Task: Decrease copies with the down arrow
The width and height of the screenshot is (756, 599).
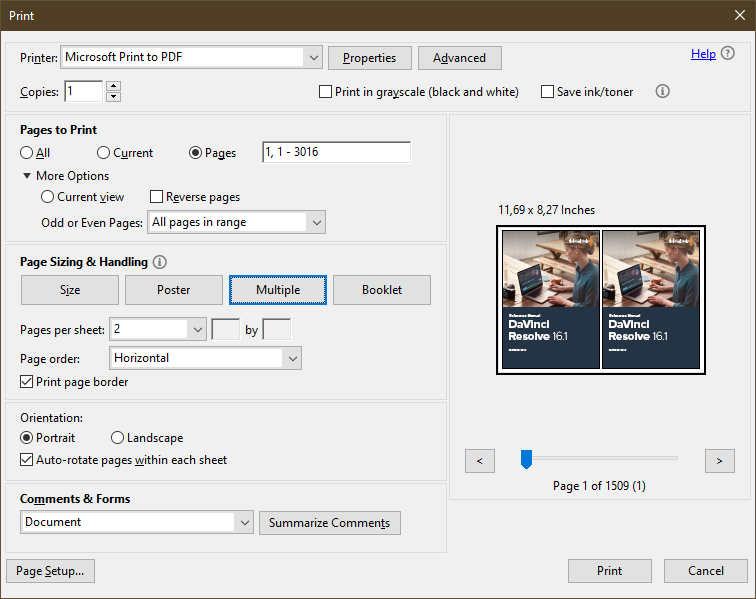Action: (x=113, y=96)
